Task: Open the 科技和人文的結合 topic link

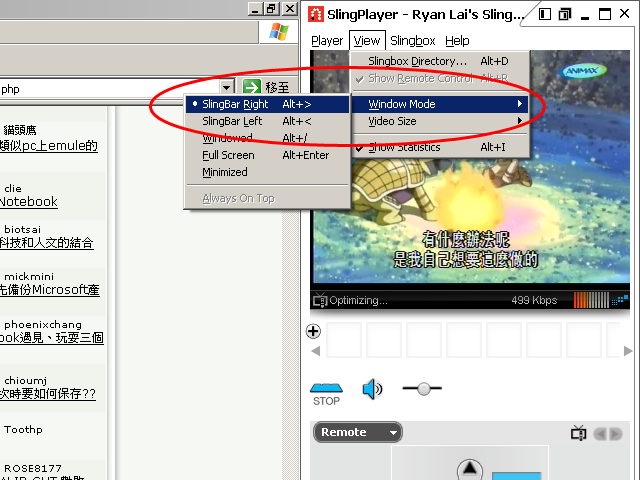Action: [x=47, y=243]
